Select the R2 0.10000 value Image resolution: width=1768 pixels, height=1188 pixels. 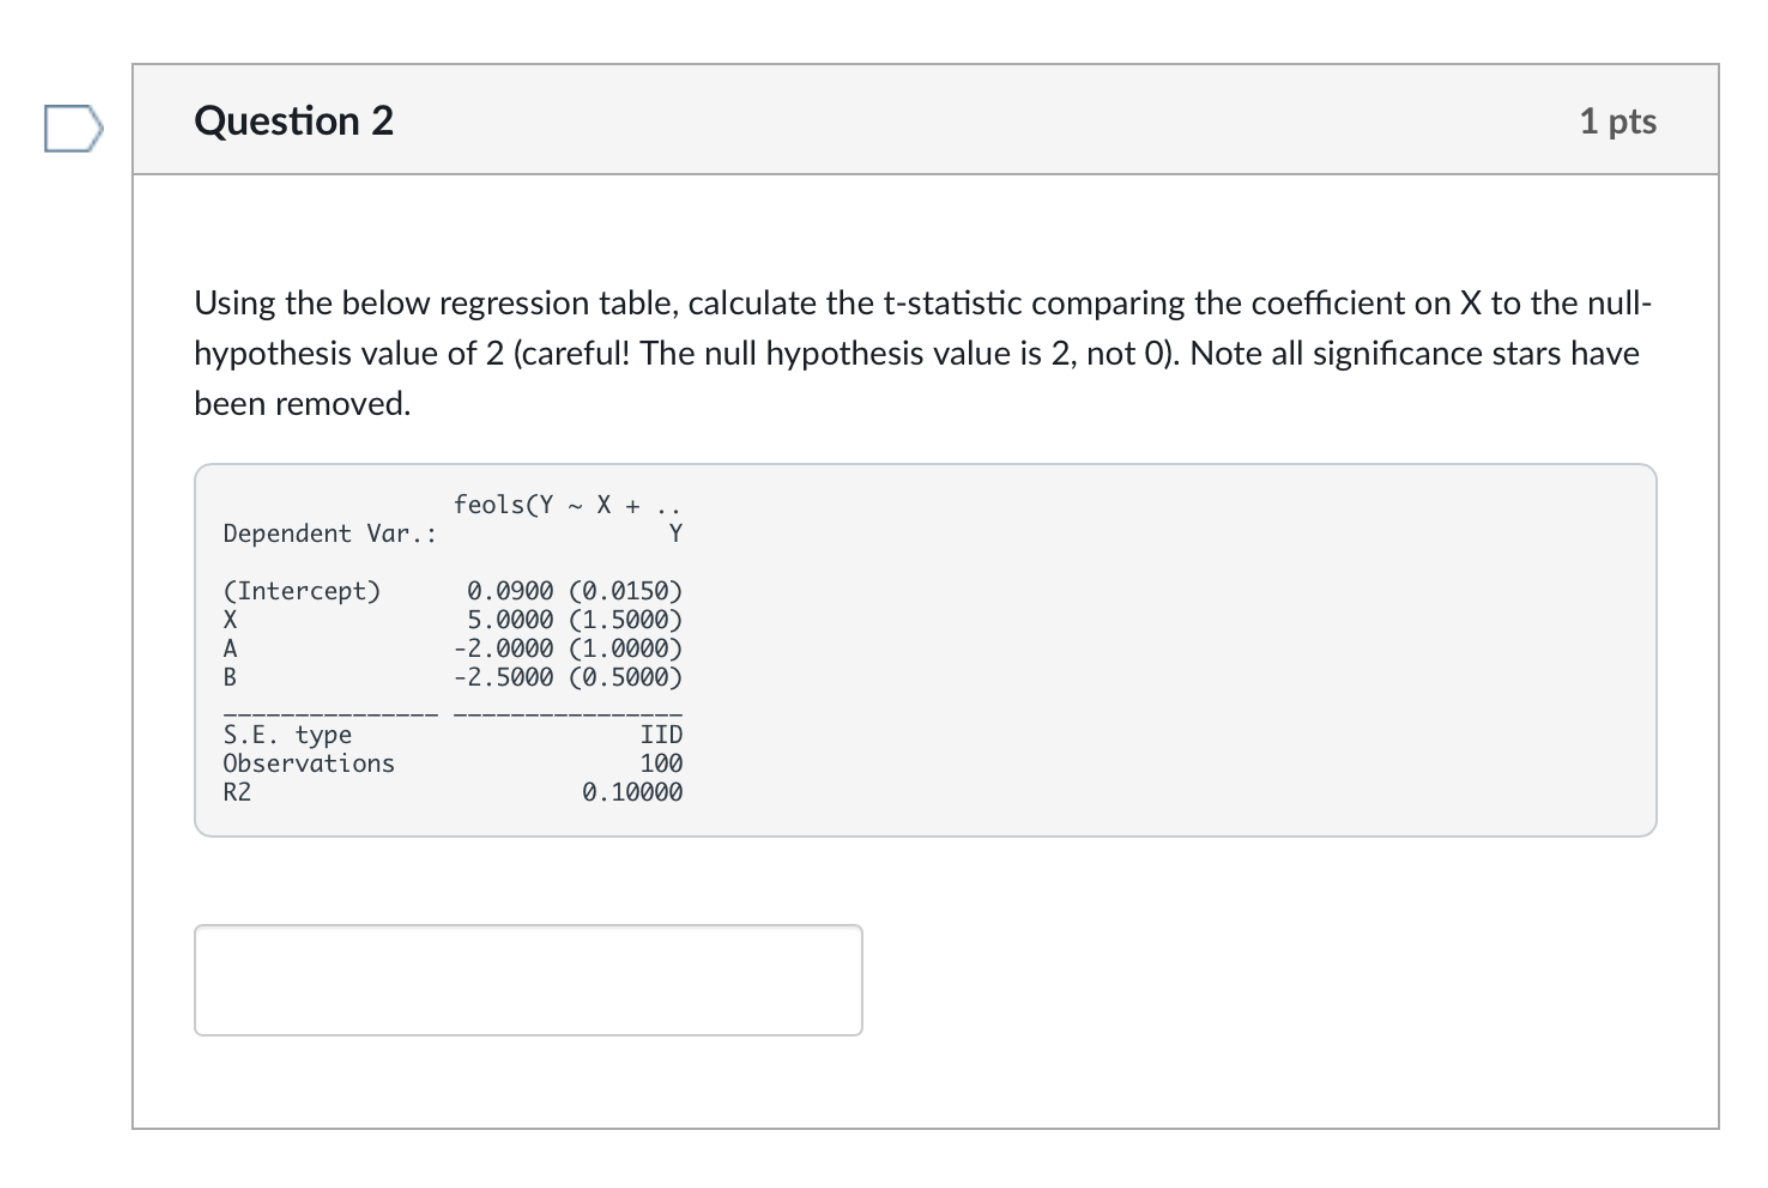pyautogui.click(x=633, y=792)
